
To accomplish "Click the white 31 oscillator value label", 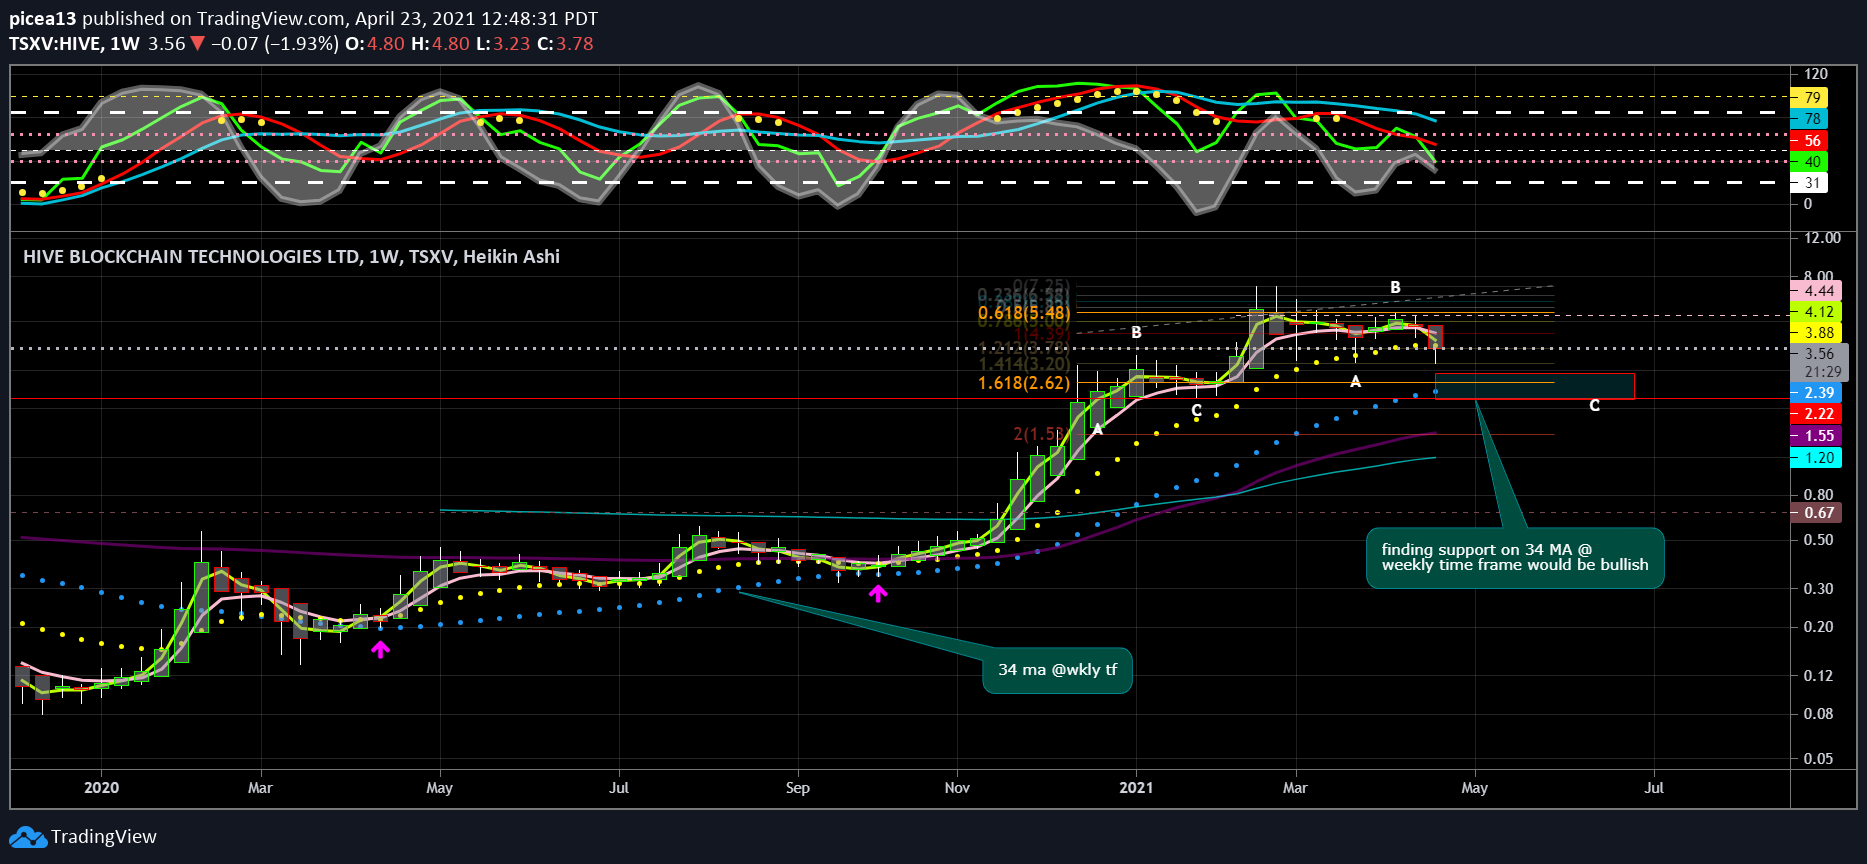I will [x=1809, y=183].
